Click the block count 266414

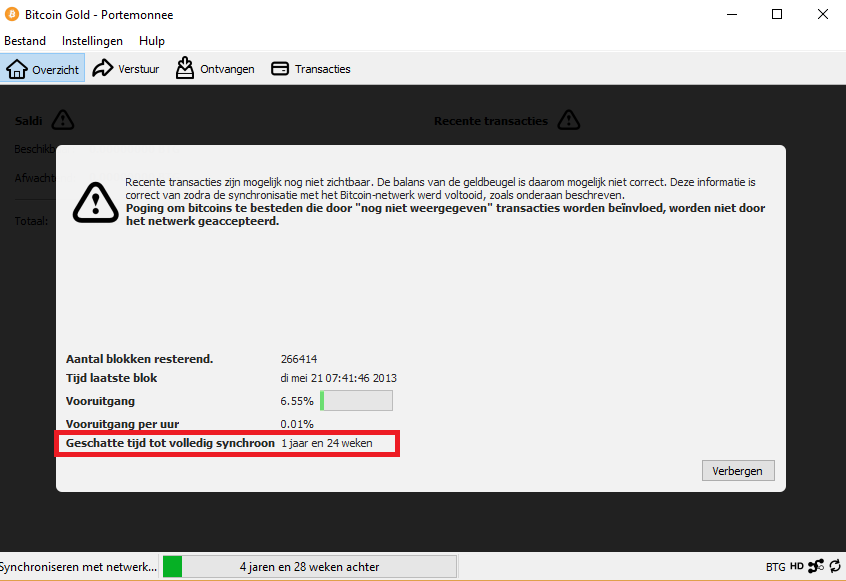[x=299, y=359]
